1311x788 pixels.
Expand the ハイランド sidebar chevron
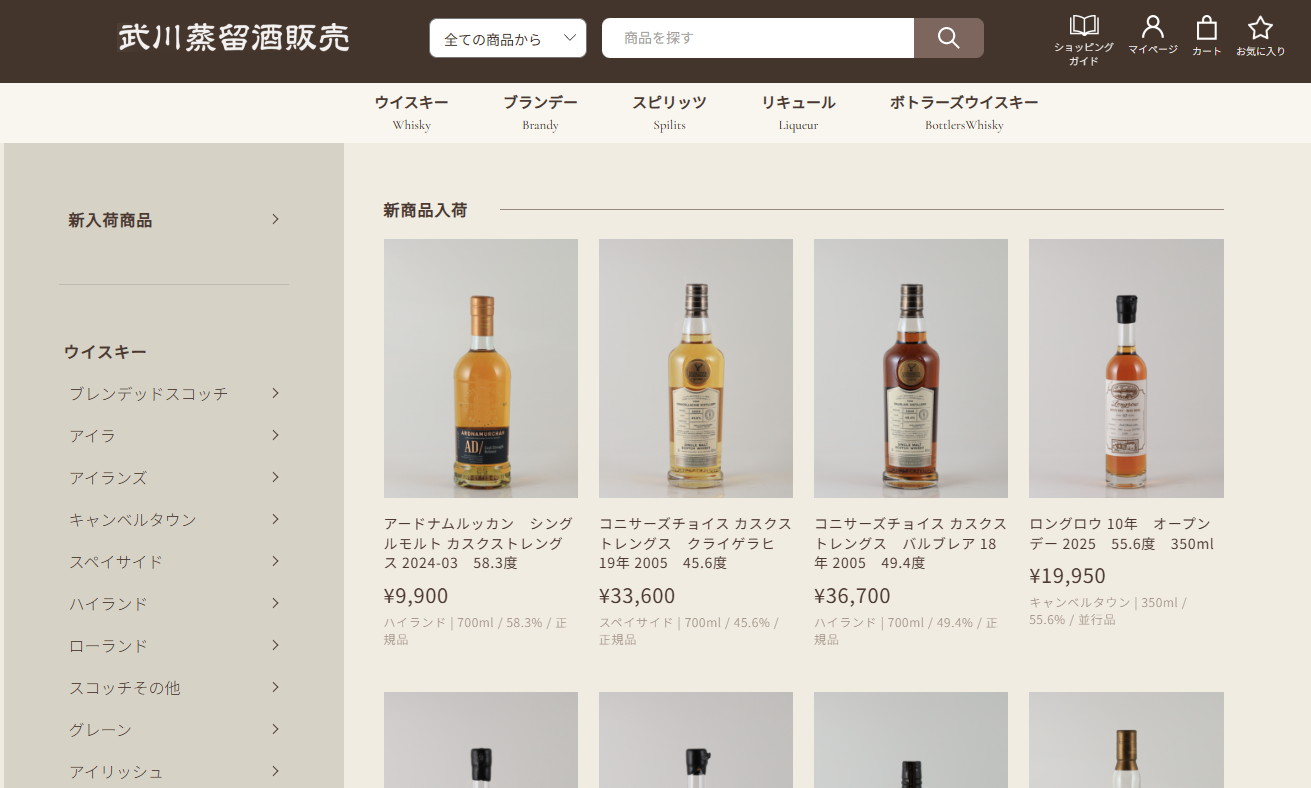[x=275, y=603]
